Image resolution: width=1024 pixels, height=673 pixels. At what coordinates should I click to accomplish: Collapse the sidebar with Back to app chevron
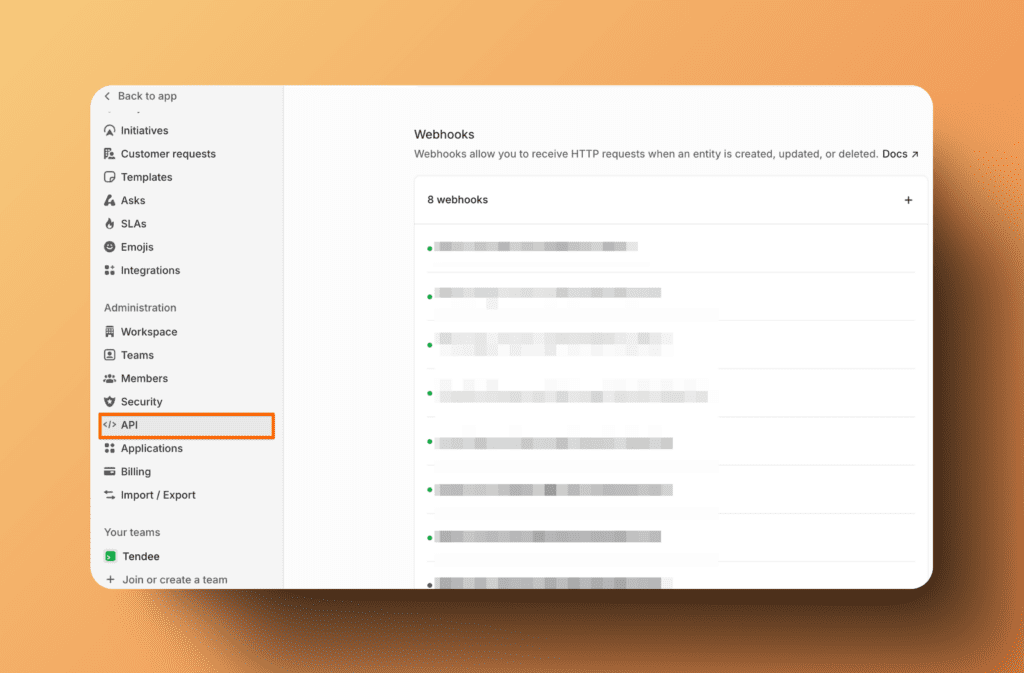(107, 96)
